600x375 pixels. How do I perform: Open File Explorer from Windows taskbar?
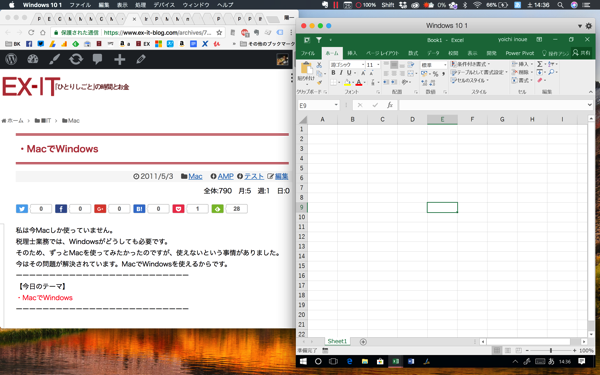click(x=365, y=361)
